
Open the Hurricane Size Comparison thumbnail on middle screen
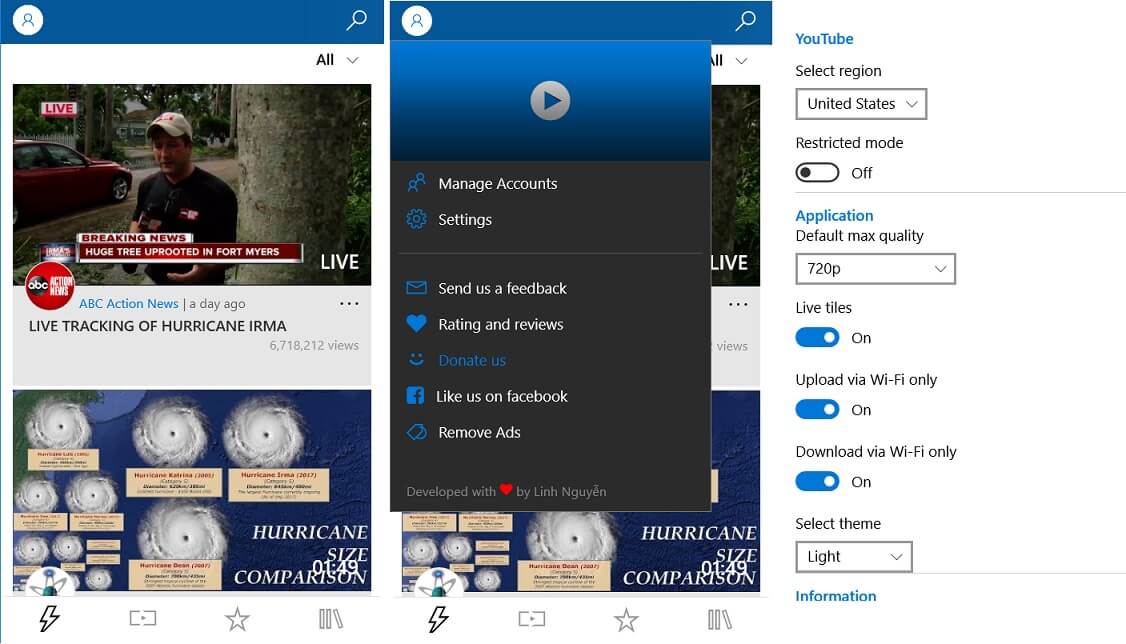(x=580, y=551)
